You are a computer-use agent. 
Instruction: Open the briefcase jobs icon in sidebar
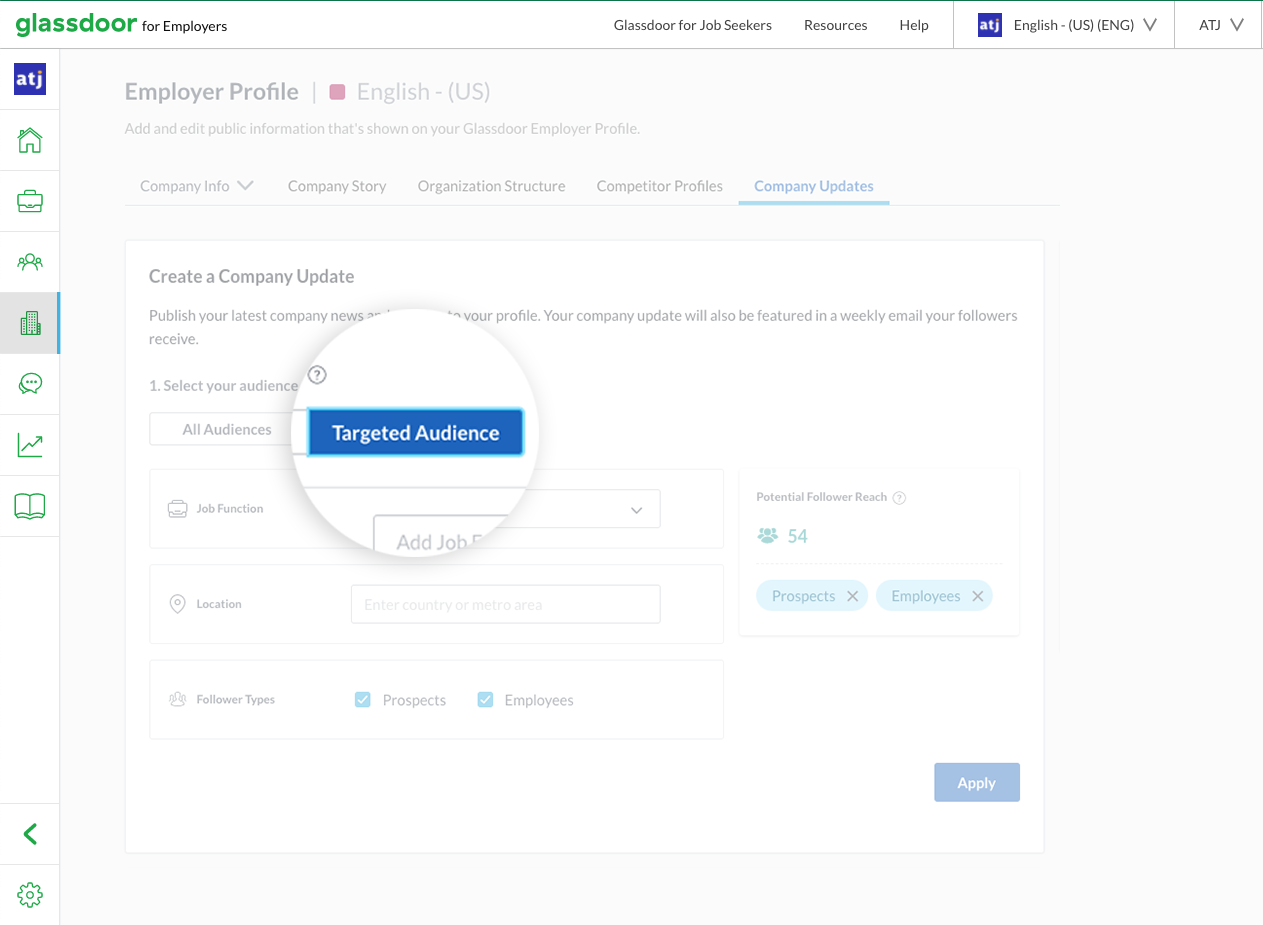(x=30, y=201)
